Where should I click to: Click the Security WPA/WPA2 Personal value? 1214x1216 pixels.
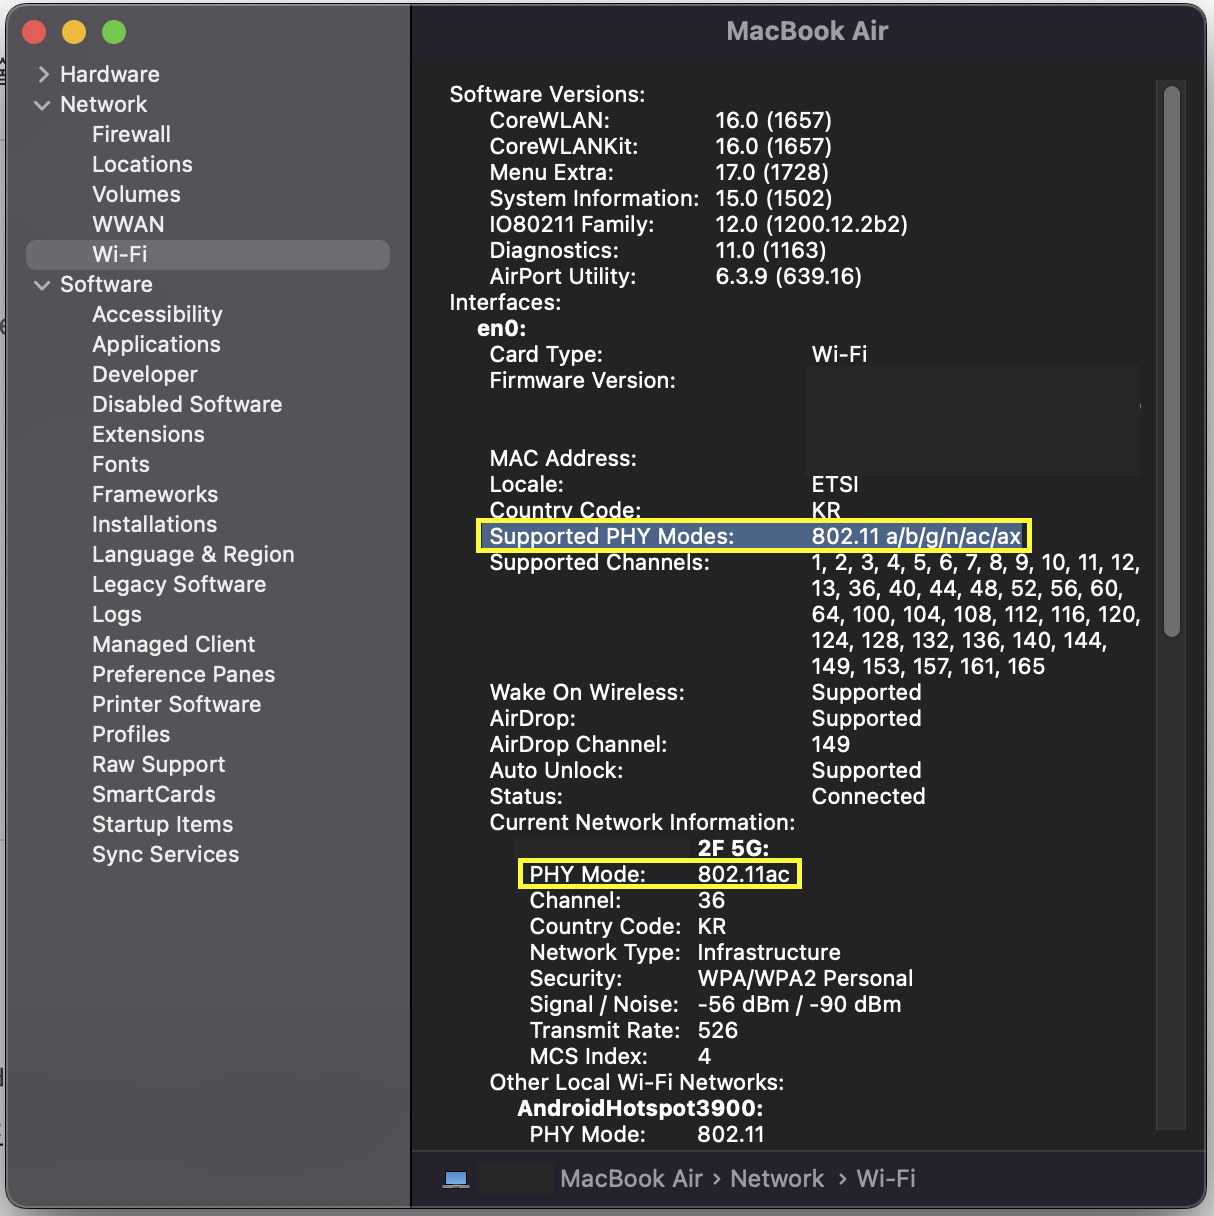[x=805, y=978]
